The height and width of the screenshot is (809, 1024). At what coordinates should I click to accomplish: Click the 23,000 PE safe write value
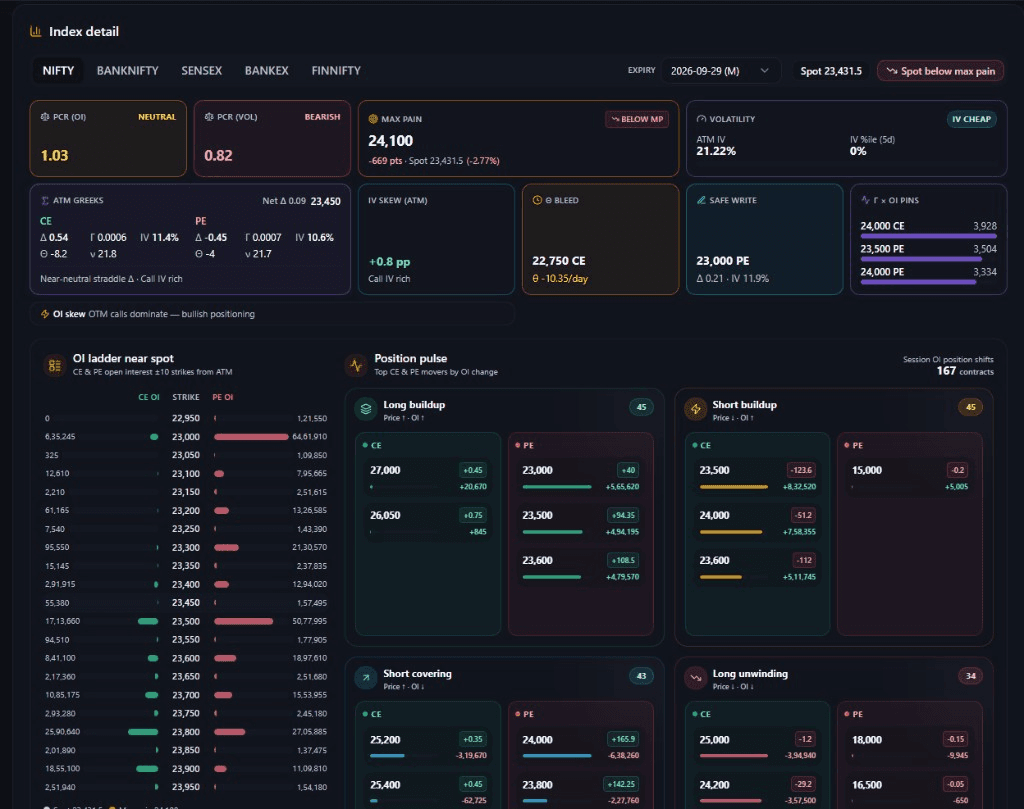[722, 261]
